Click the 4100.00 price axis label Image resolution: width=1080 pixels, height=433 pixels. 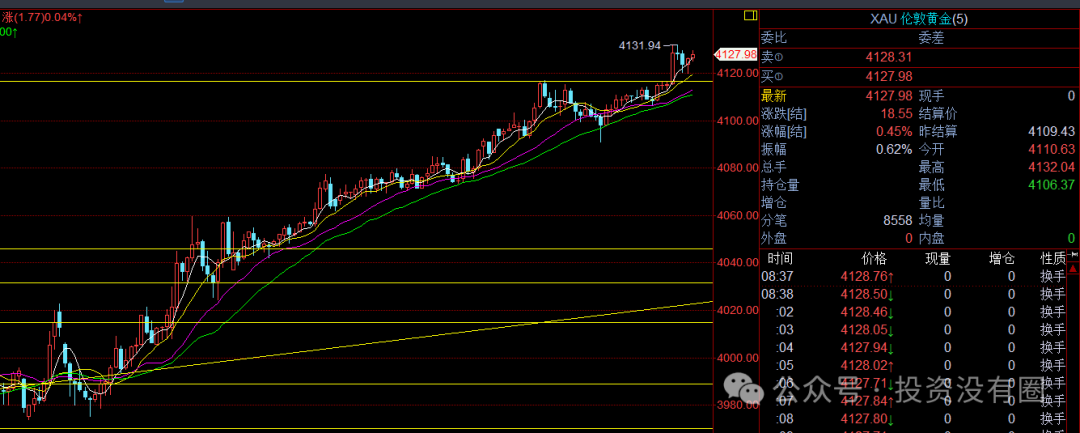pos(736,120)
